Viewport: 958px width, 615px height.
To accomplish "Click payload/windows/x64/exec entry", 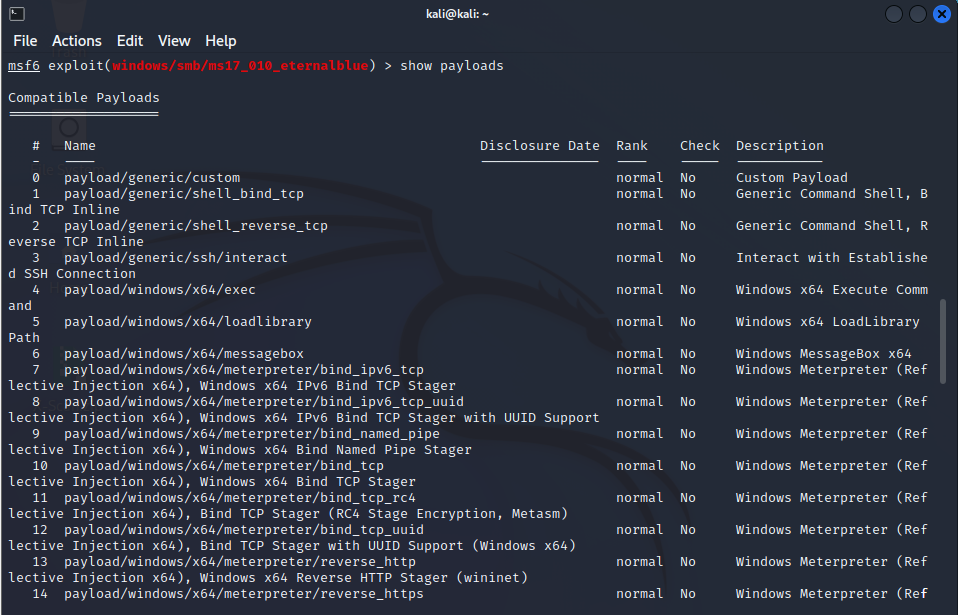I will [160, 289].
